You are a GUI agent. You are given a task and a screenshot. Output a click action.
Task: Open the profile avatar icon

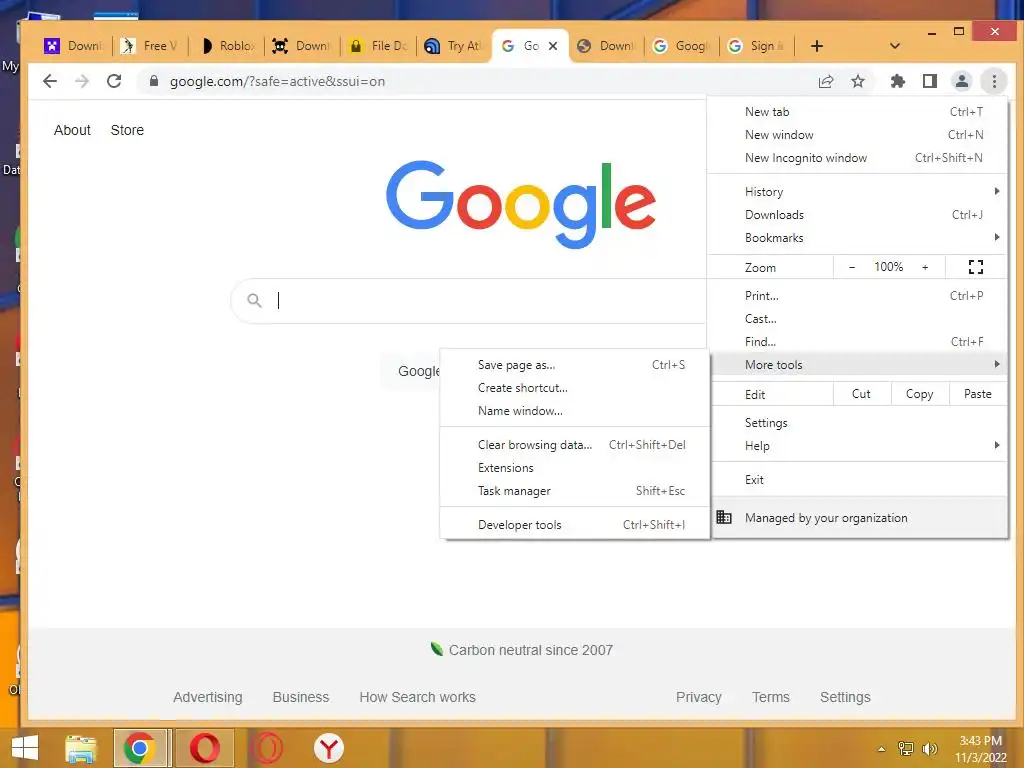point(961,81)
